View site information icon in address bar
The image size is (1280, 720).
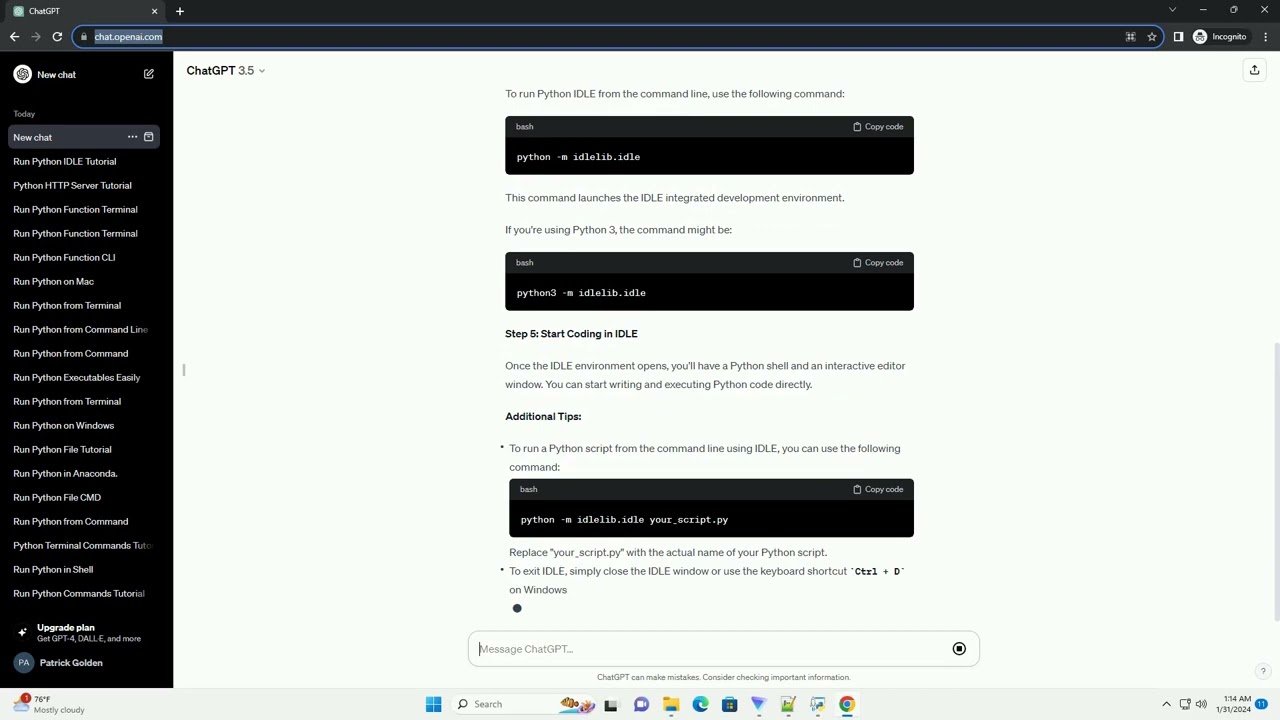[83, 37]
